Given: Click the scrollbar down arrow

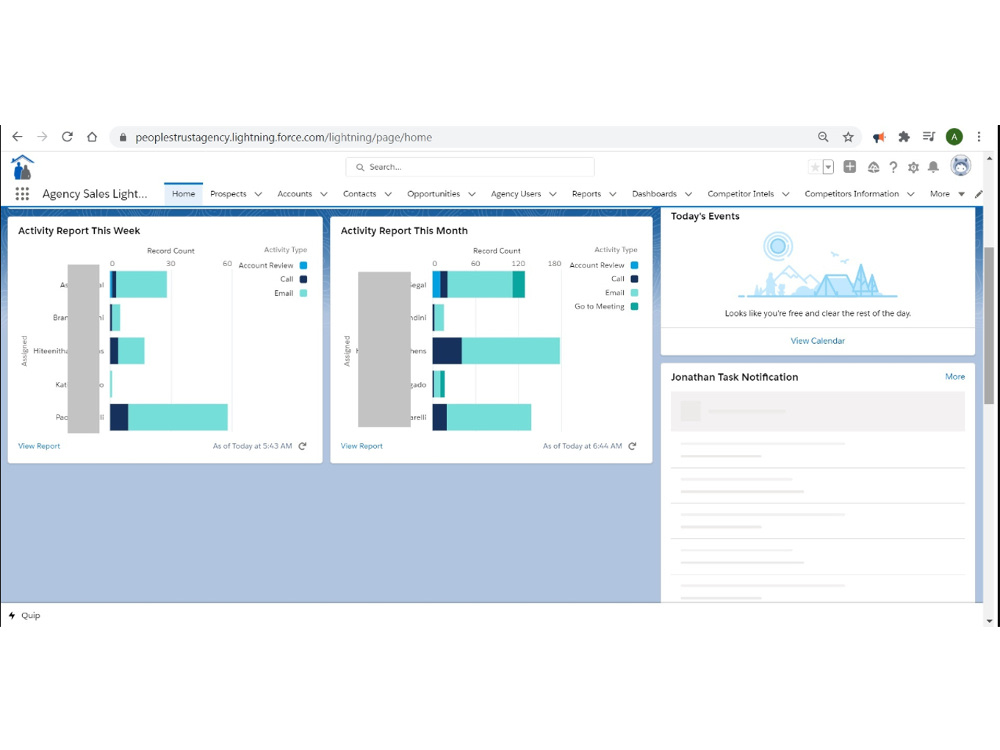Looking at the screenshot, I should pyautogui.click(x=989, y=621).
